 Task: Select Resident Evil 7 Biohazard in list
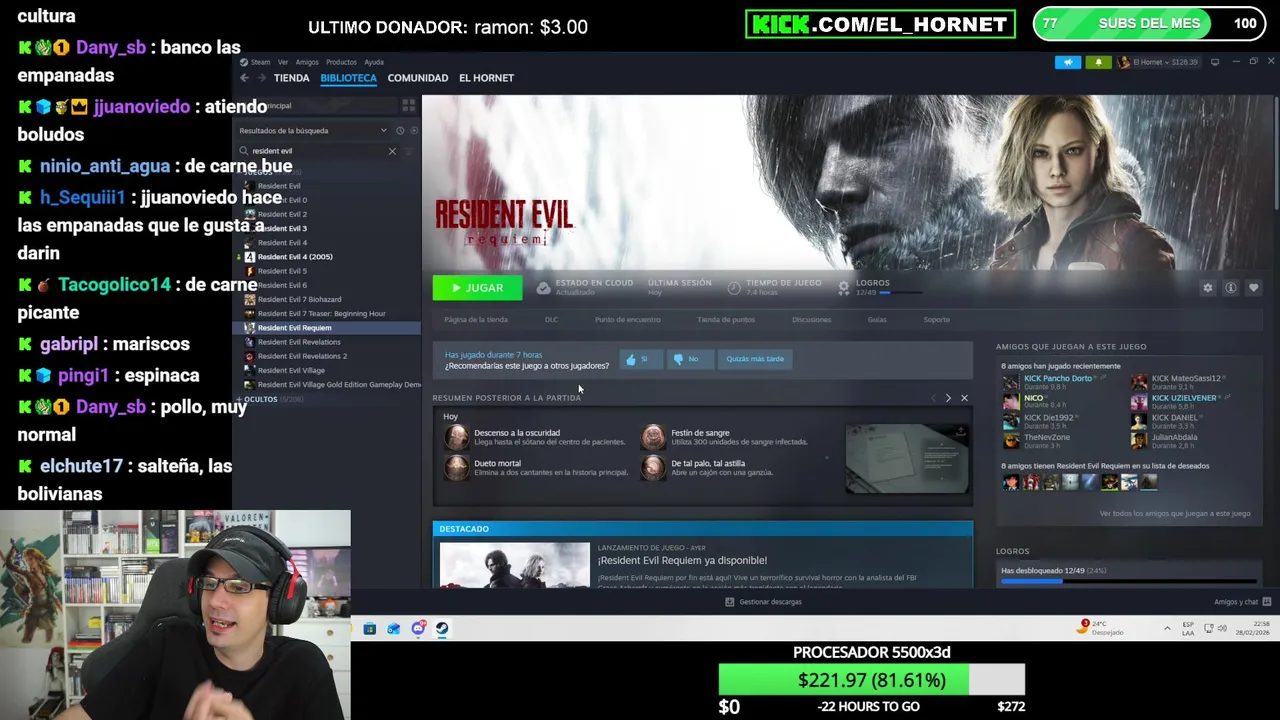point(299,299)
